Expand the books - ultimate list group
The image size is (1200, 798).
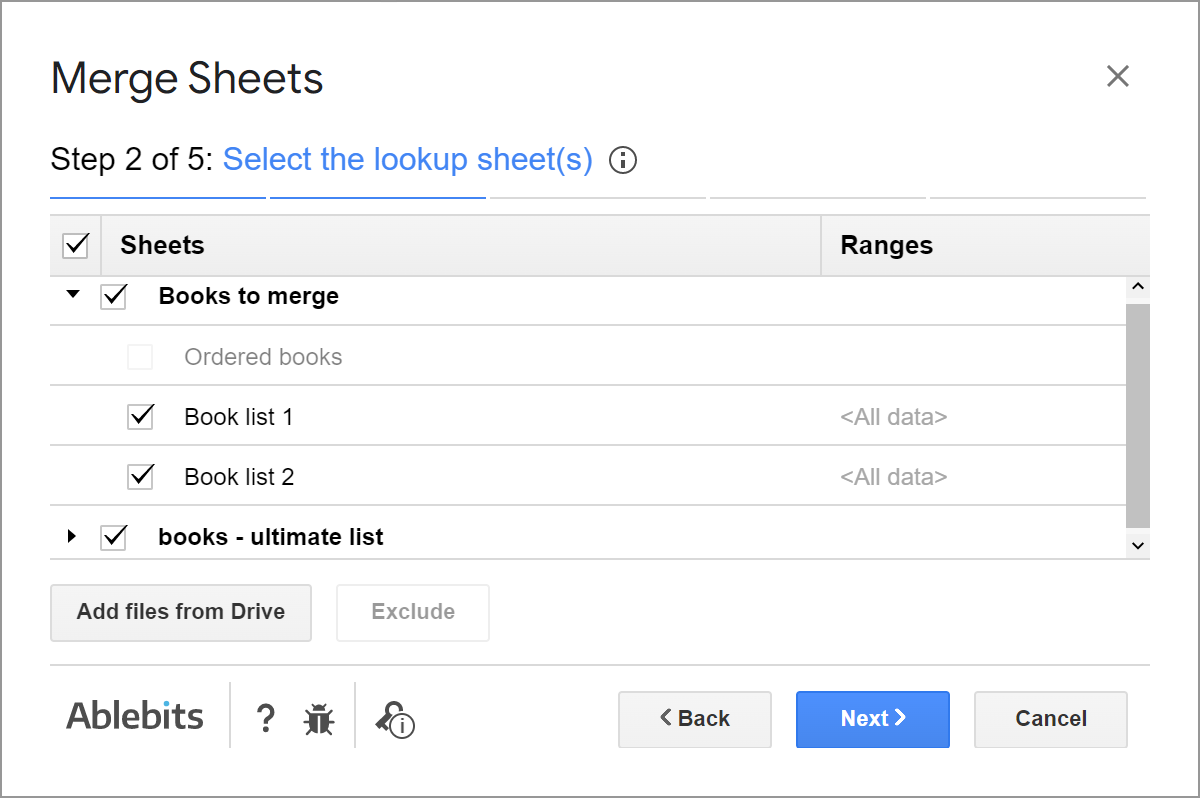click(71, 535)
